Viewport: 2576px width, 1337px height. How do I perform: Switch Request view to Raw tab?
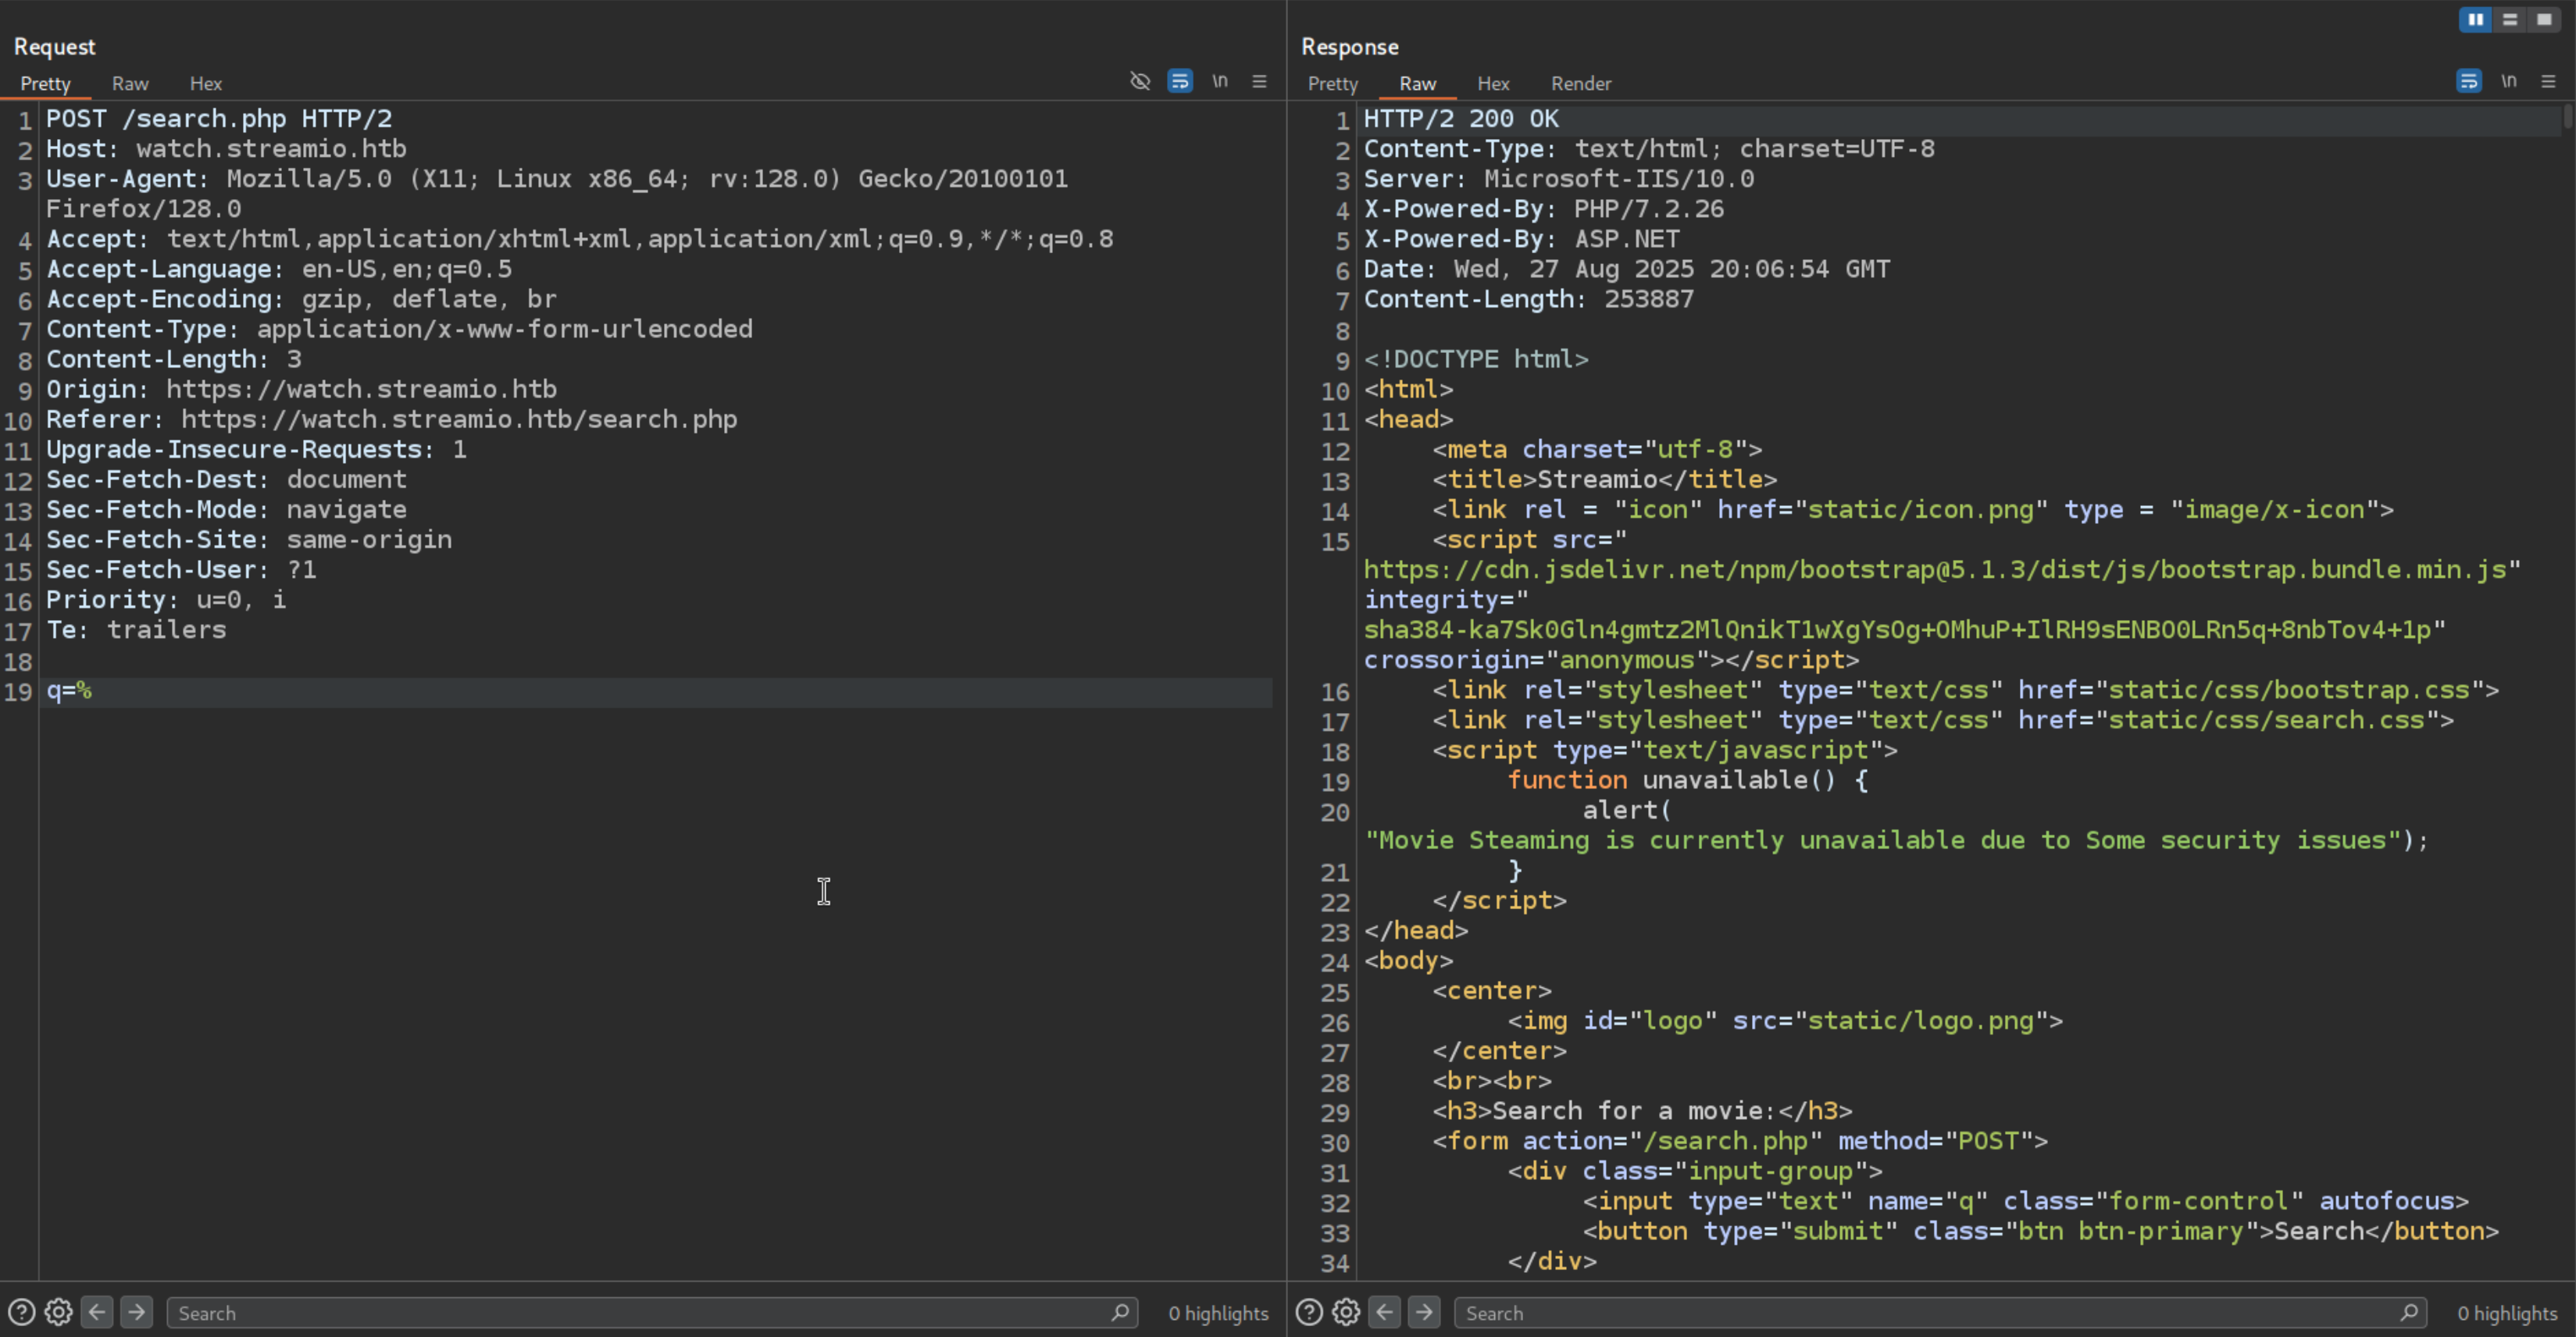(130, 84)
